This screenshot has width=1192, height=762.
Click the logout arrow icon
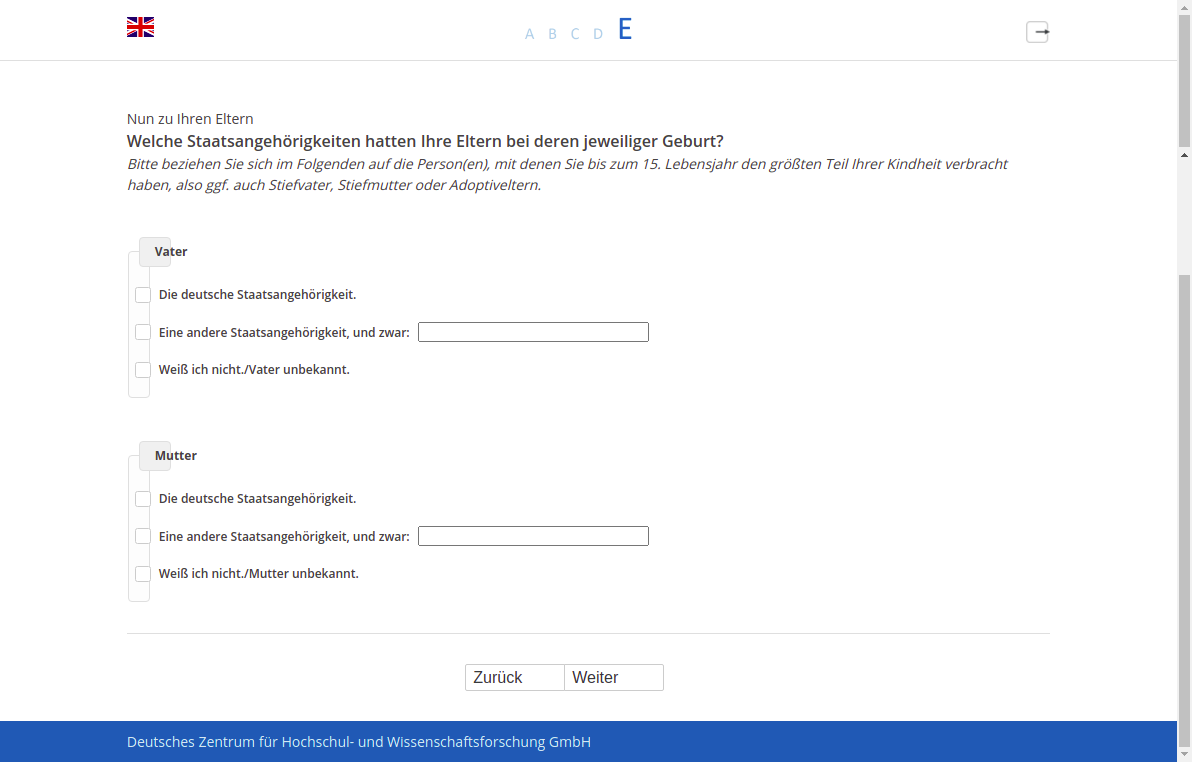(x=1038, y=32)
